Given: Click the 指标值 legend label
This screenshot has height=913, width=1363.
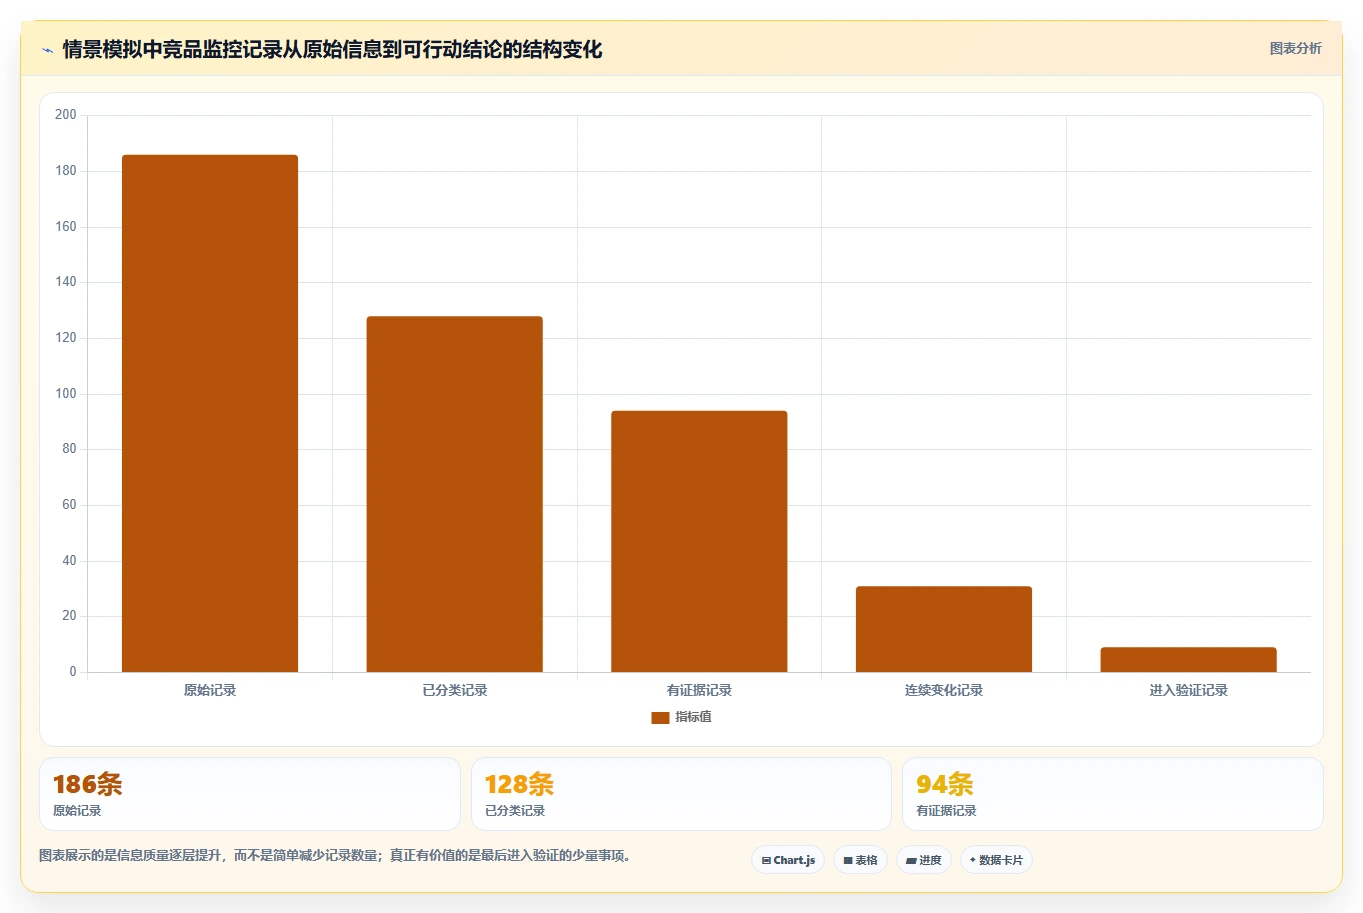Looking at the screenshot, I should pos(693,717).
